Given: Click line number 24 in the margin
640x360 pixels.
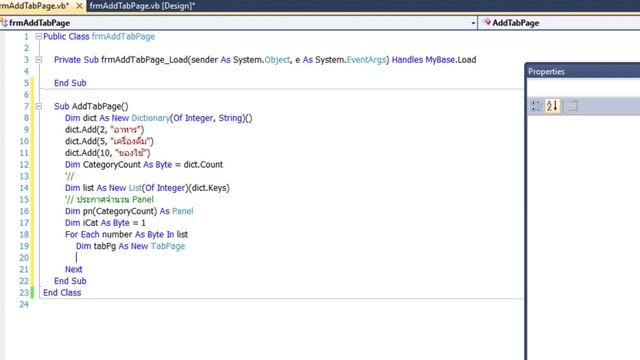Looking at the screenshot, I should coord(24,304).
